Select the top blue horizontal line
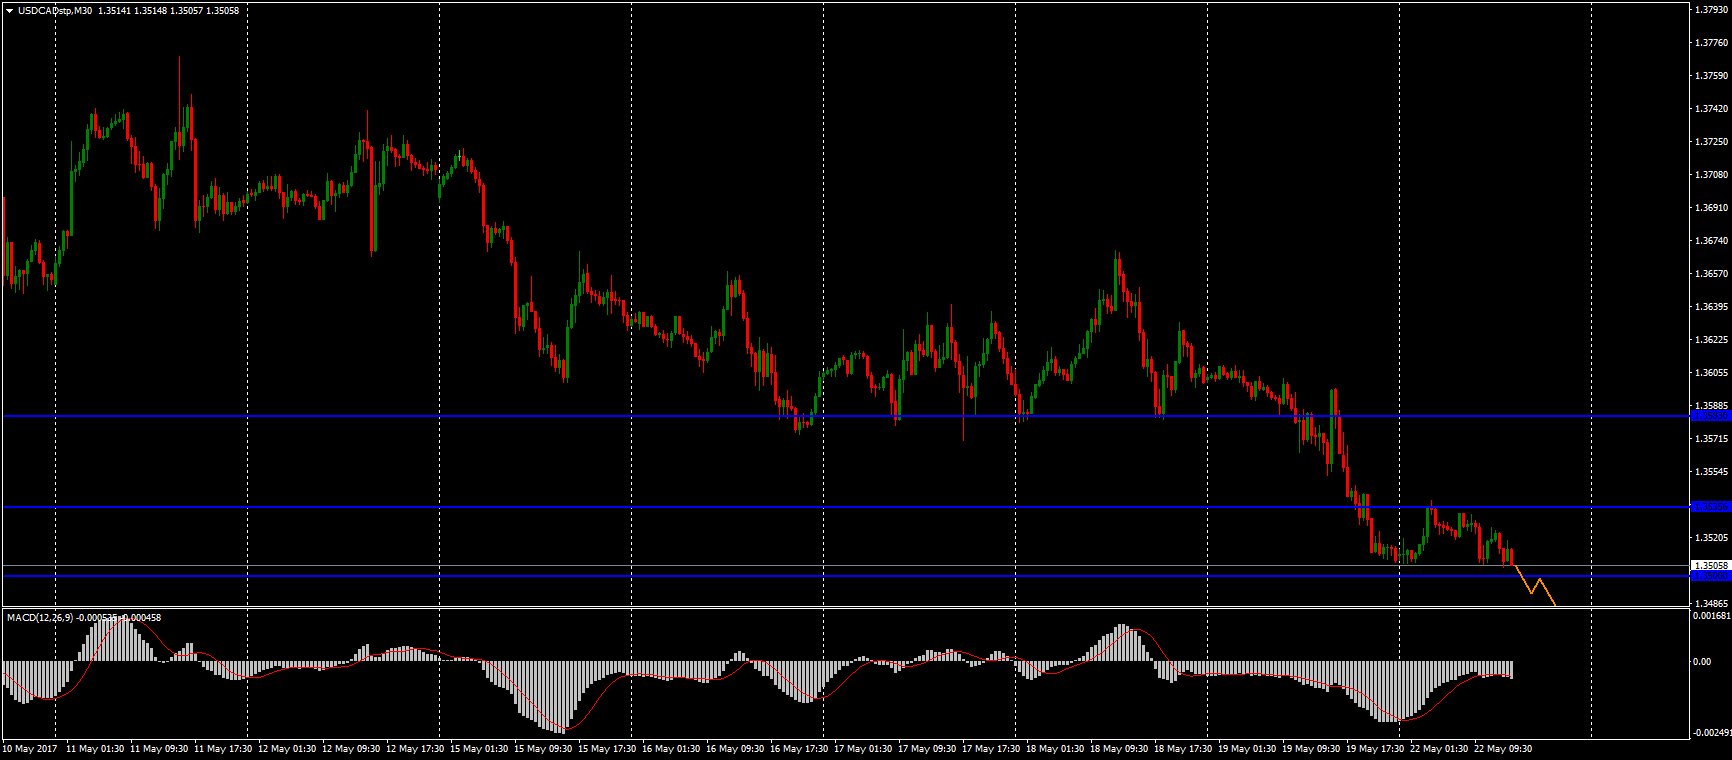 click(x=600, y=415)
